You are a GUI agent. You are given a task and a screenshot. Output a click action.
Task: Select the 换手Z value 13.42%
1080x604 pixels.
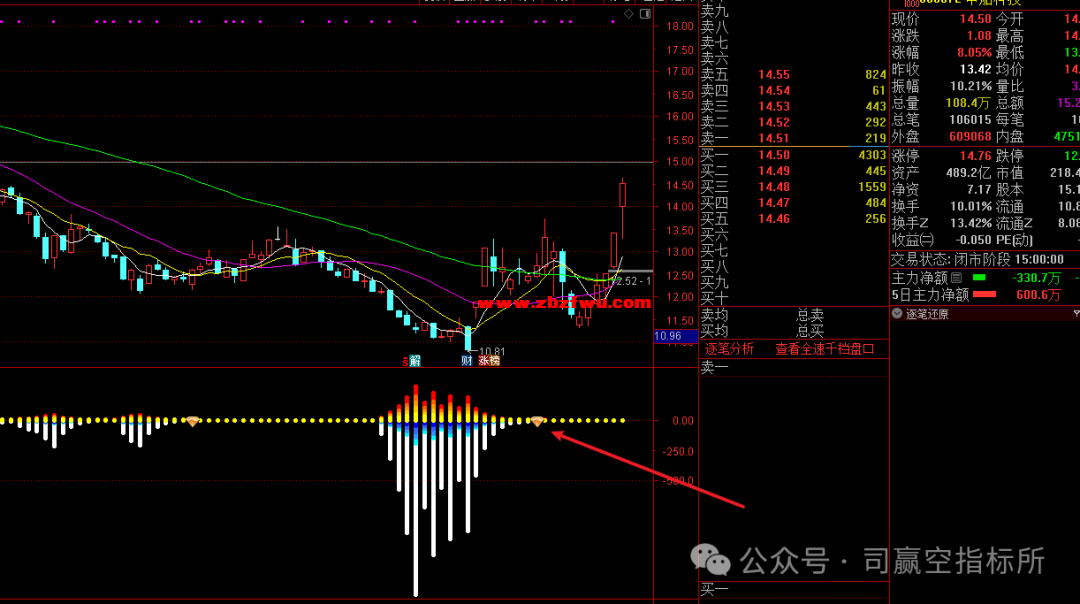[970, 223]
